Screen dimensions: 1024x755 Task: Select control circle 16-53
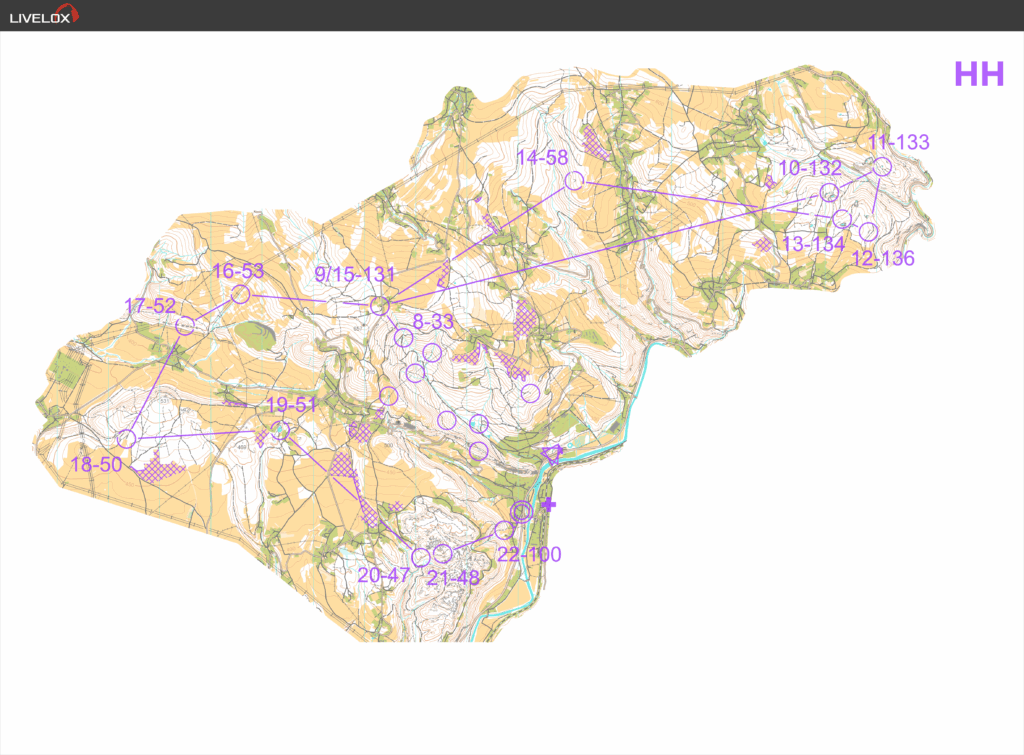pos(240,294)
